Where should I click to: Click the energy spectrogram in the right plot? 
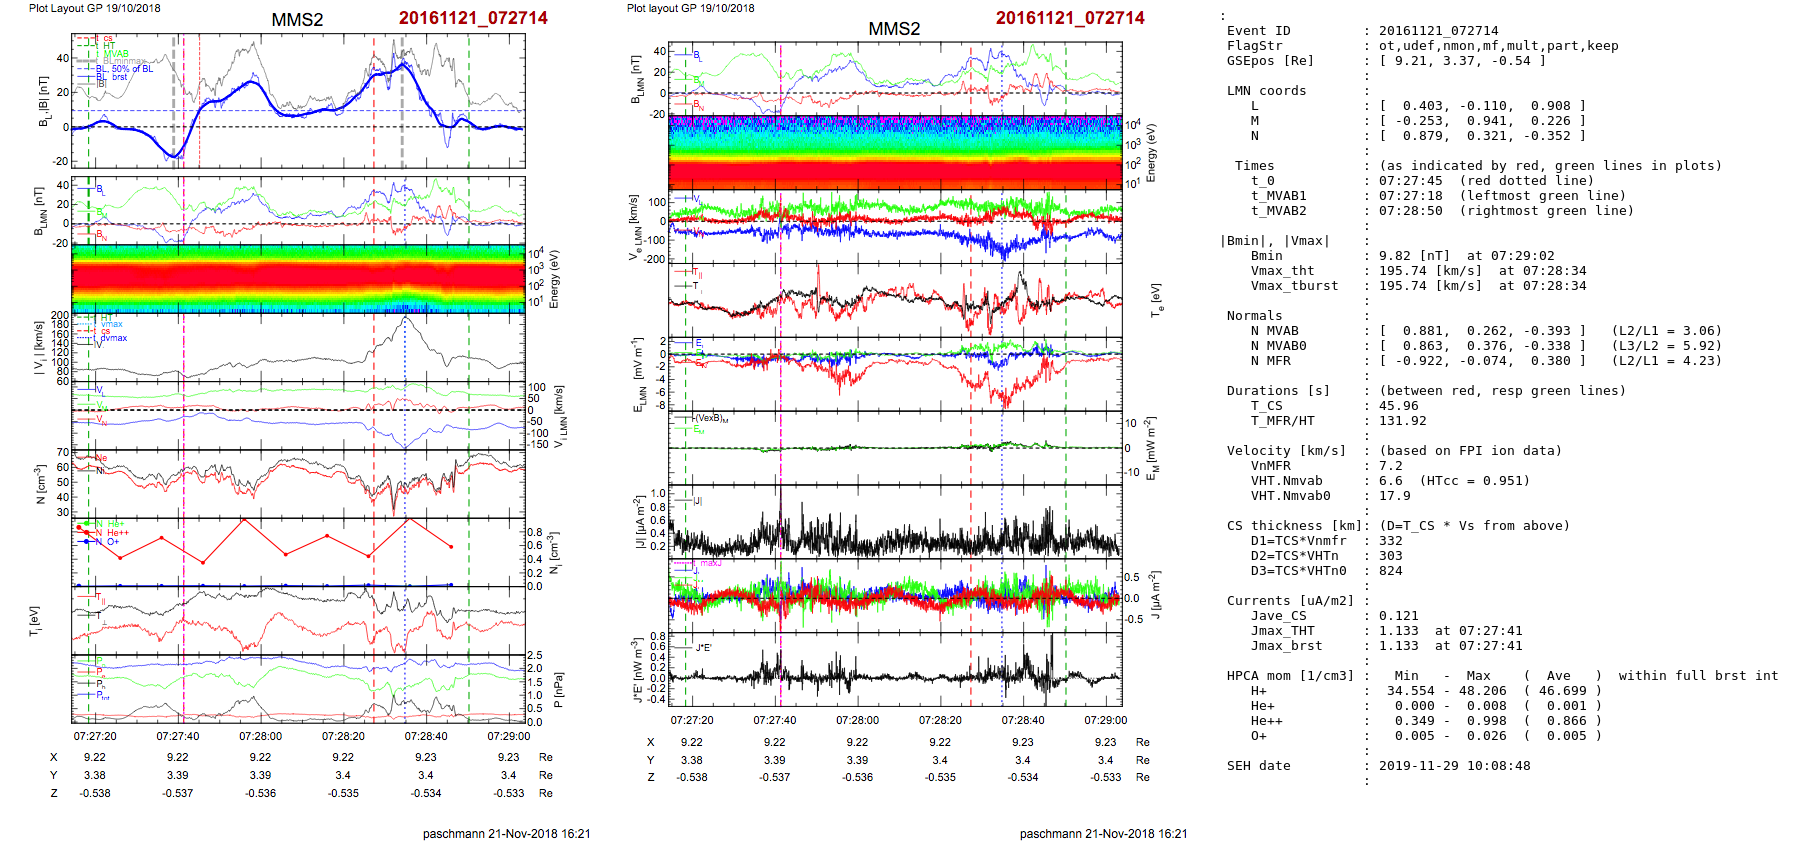(895, 152)
